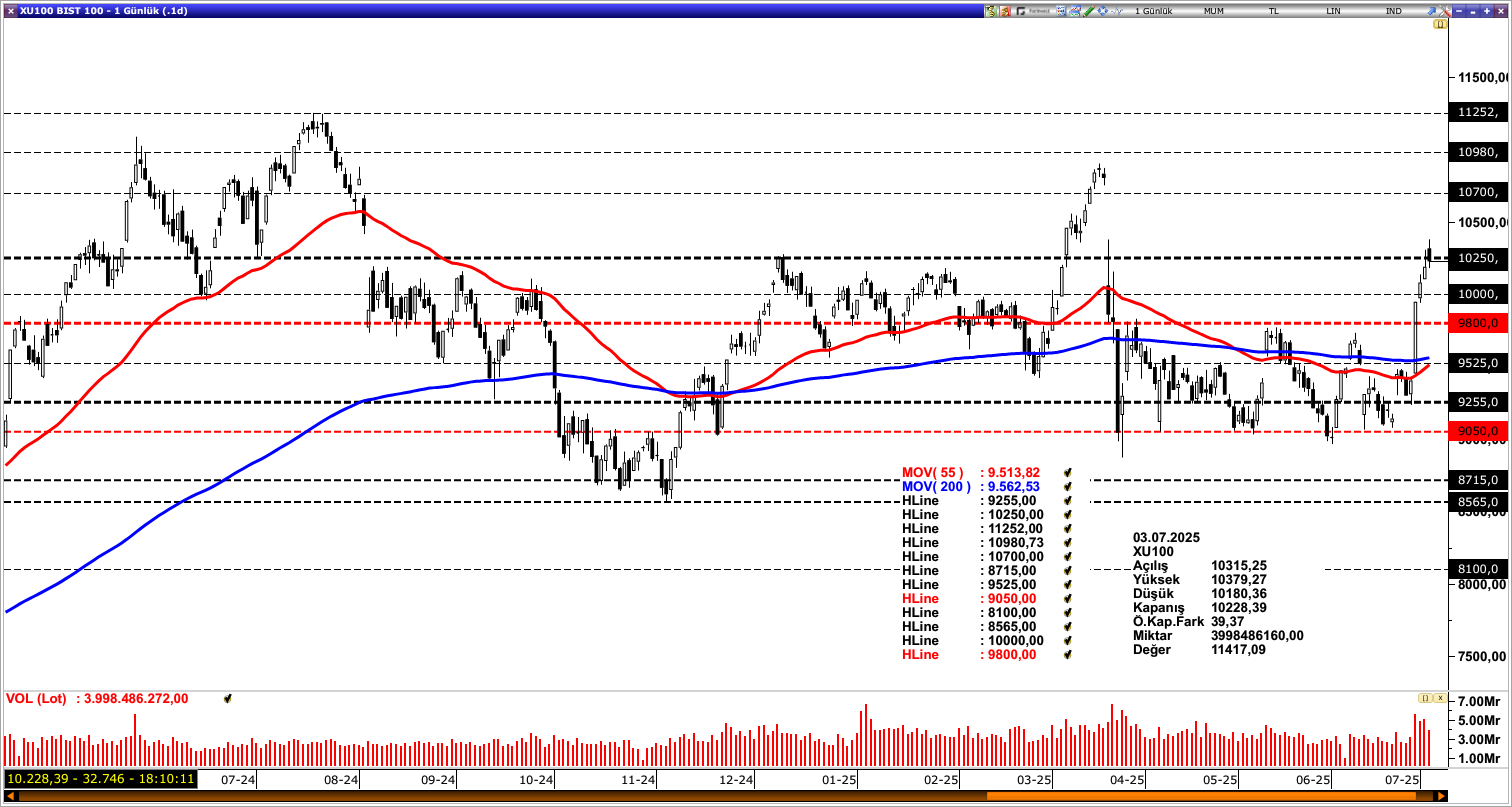Click the 07-25 date axis marker
Screen dimensions: 1512x807
(1403, 779)
